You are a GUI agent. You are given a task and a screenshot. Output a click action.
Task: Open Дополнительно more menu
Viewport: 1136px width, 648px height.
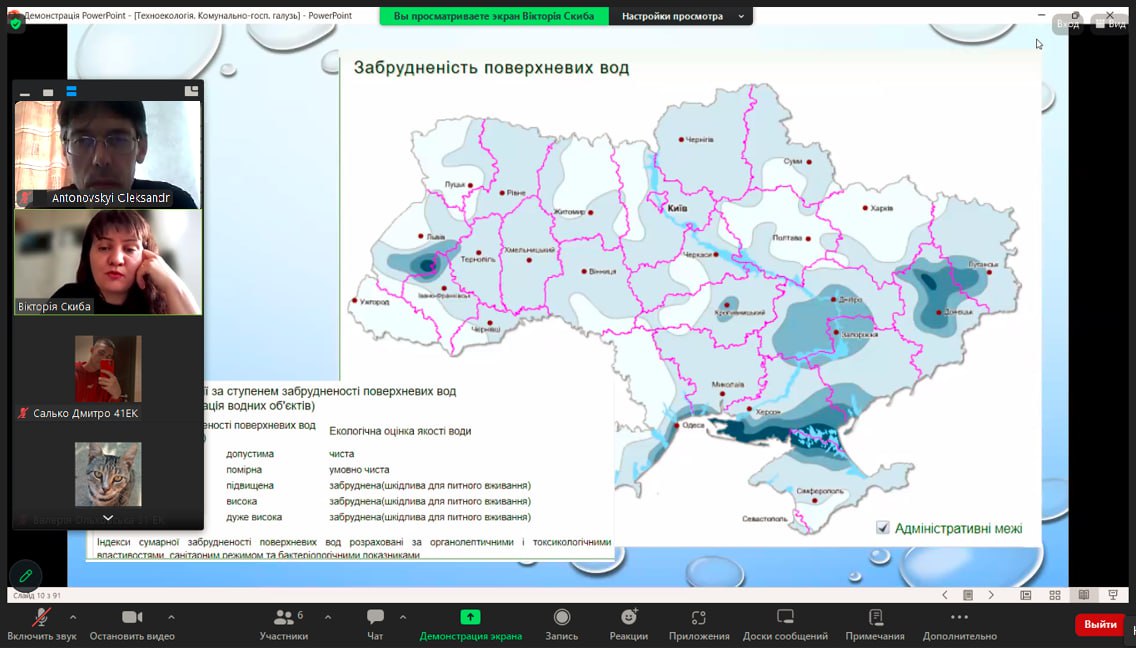959,625
